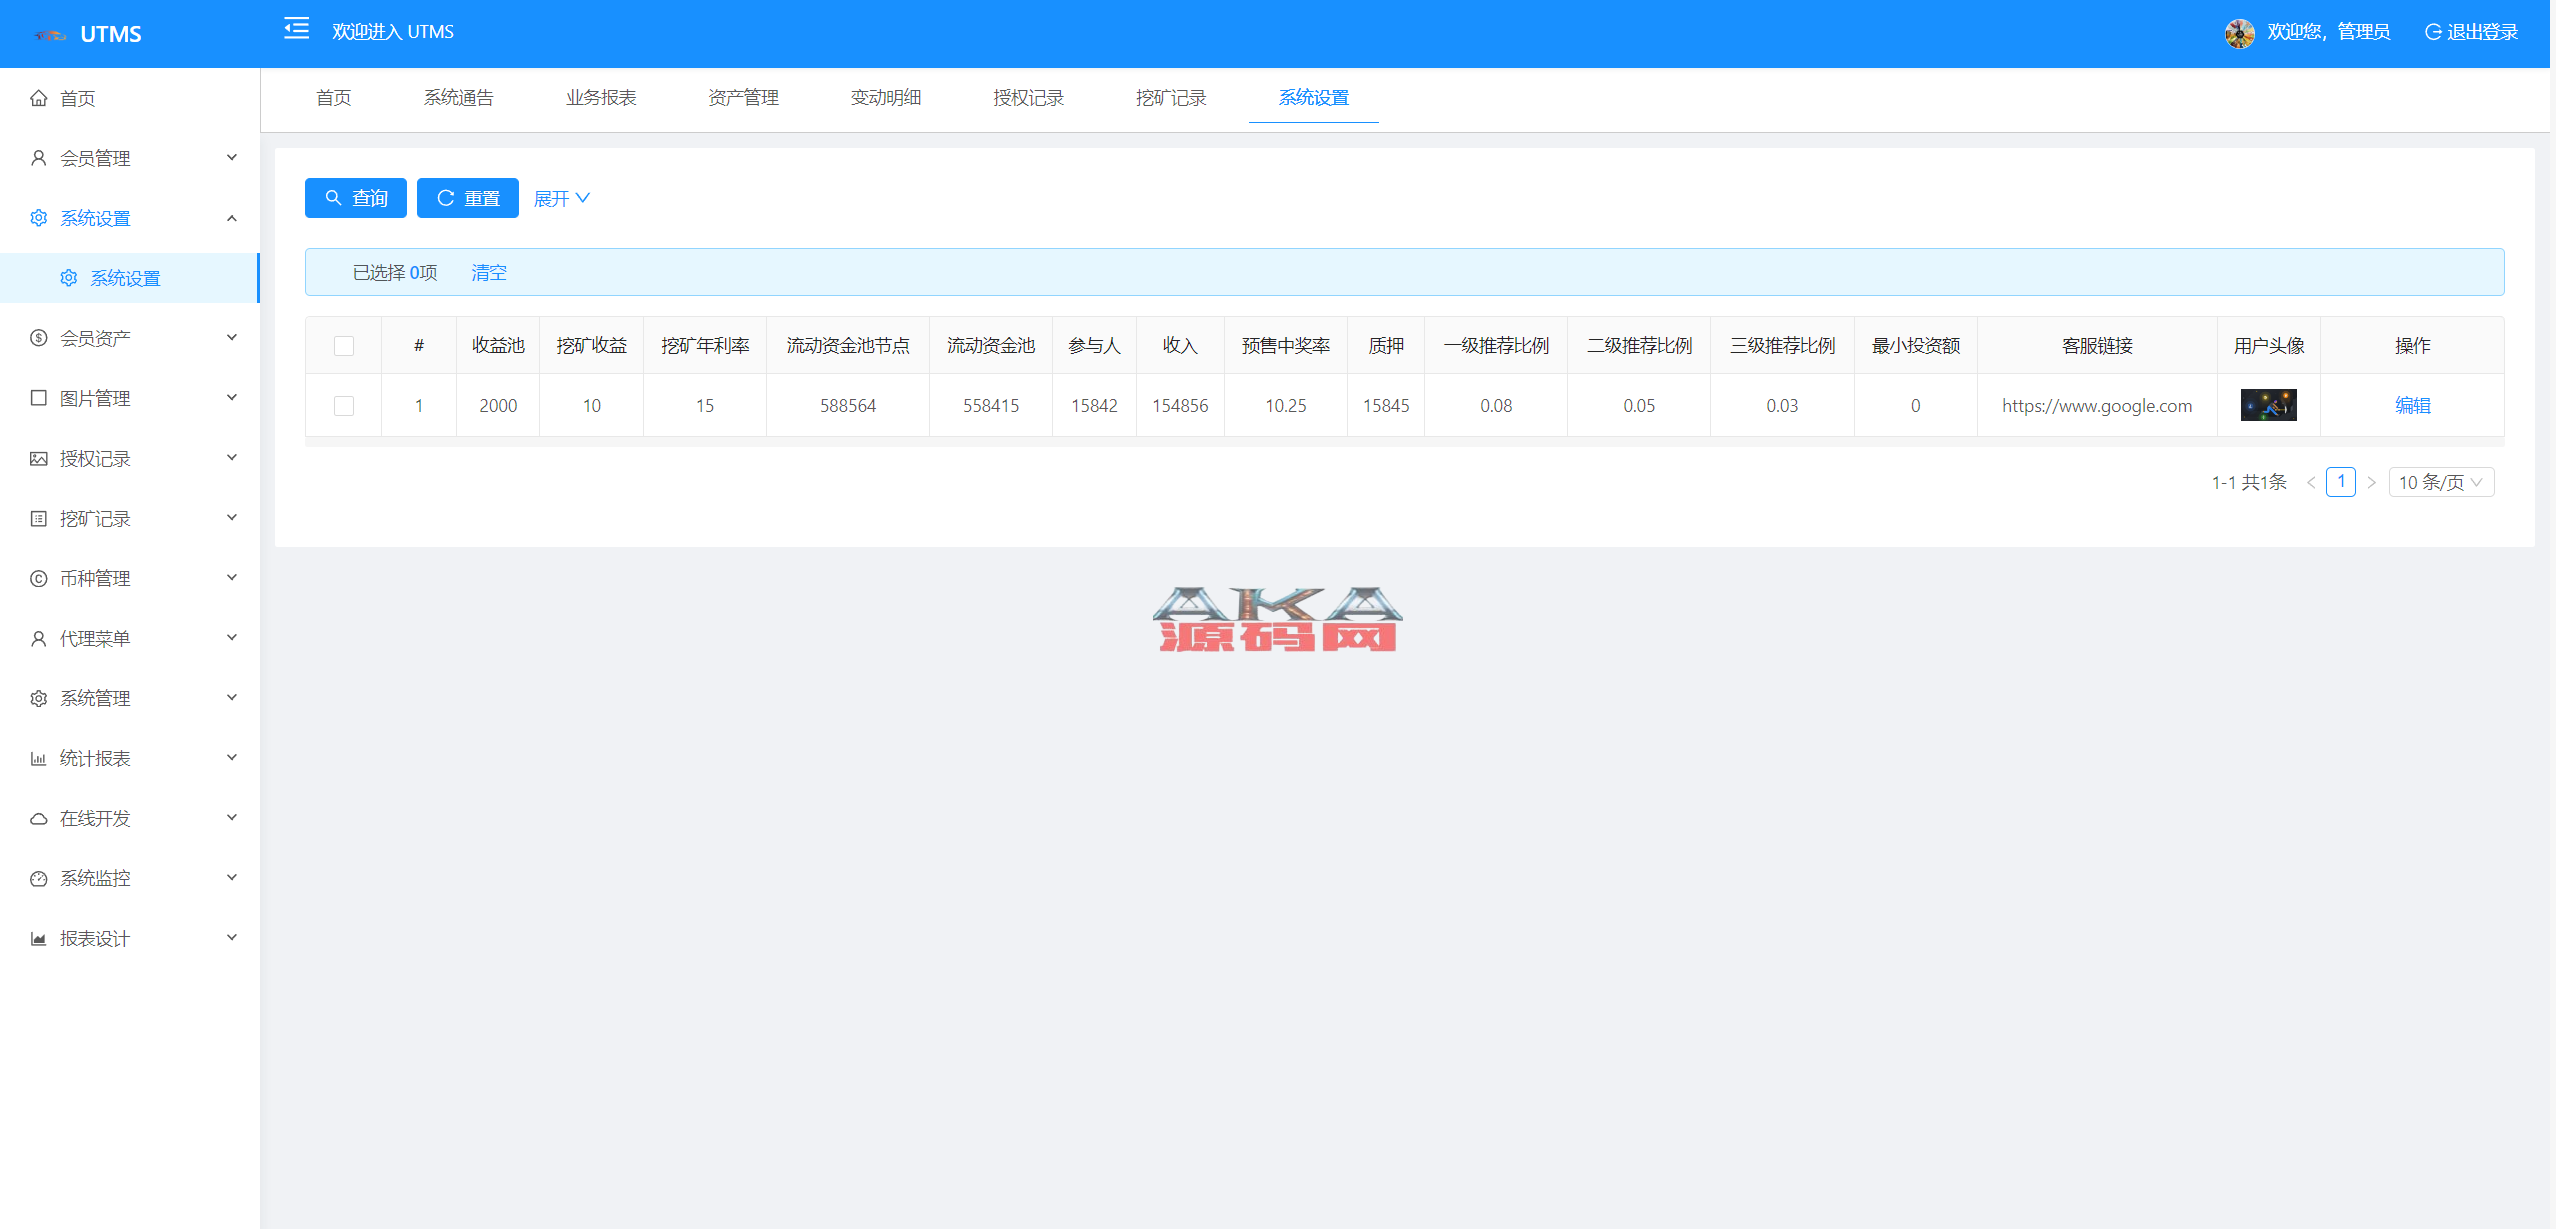Click the home icon in the sidebar
2556x1229 pixels.
[39, 98]
